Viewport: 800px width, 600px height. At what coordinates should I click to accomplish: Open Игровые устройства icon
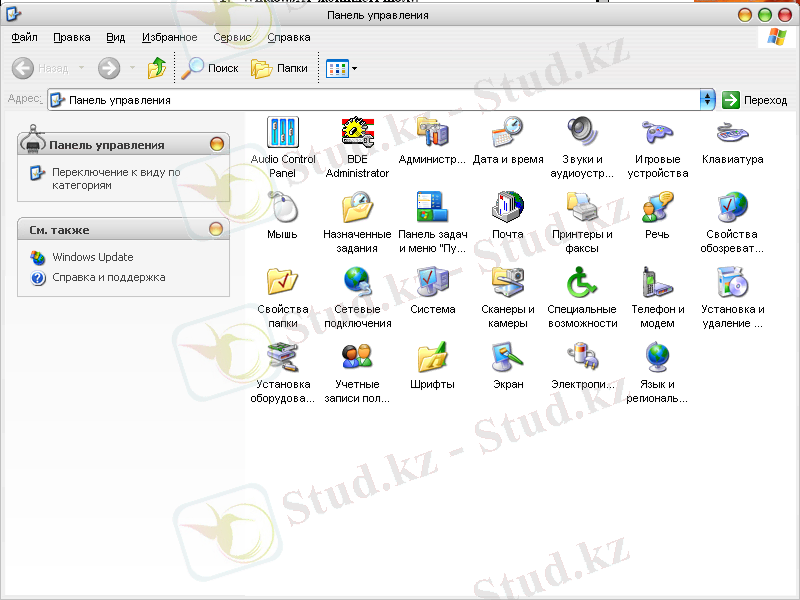click(x=657, y=133)
